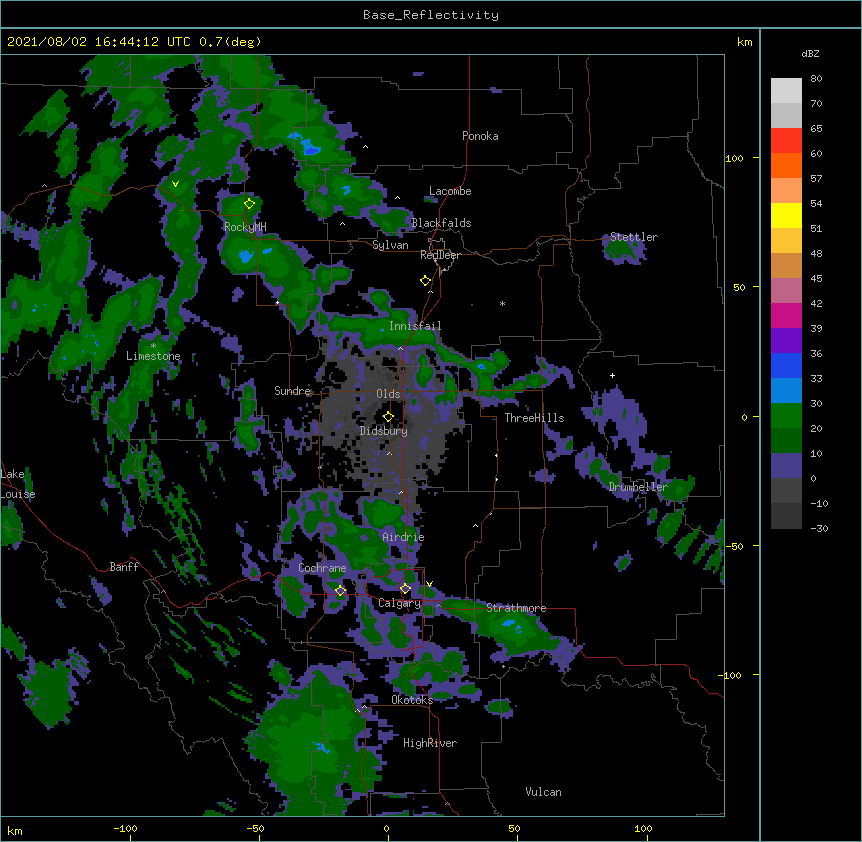Select the 33-36 dBZ blue swatch

click(x=786, y=365)
